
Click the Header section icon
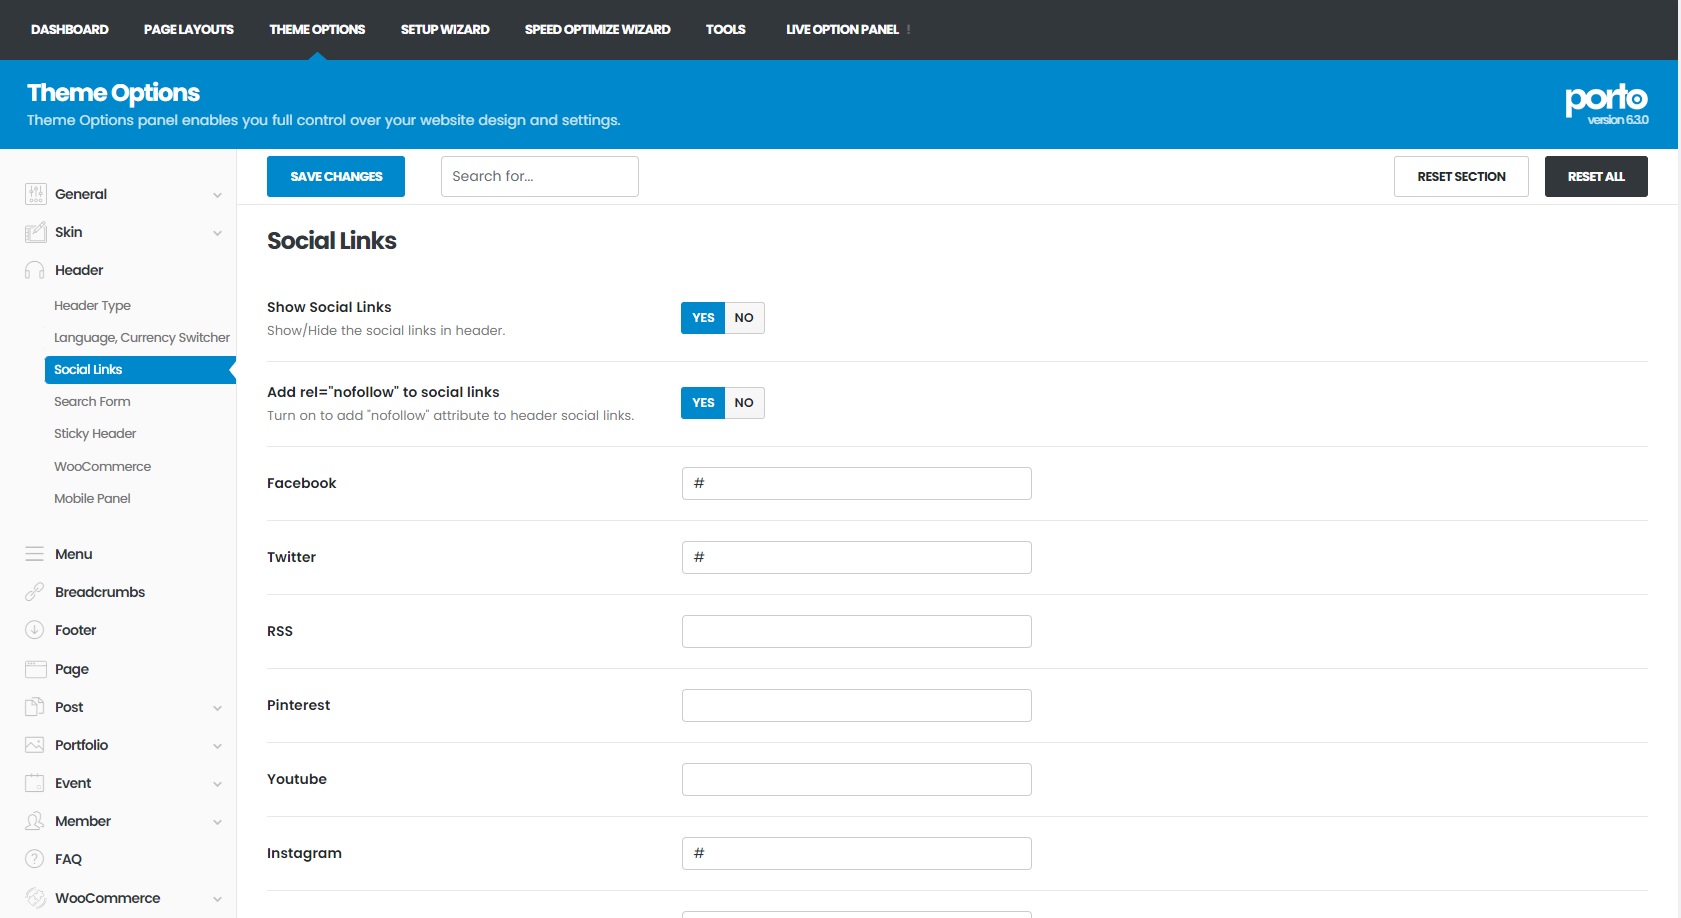point(35,270)
